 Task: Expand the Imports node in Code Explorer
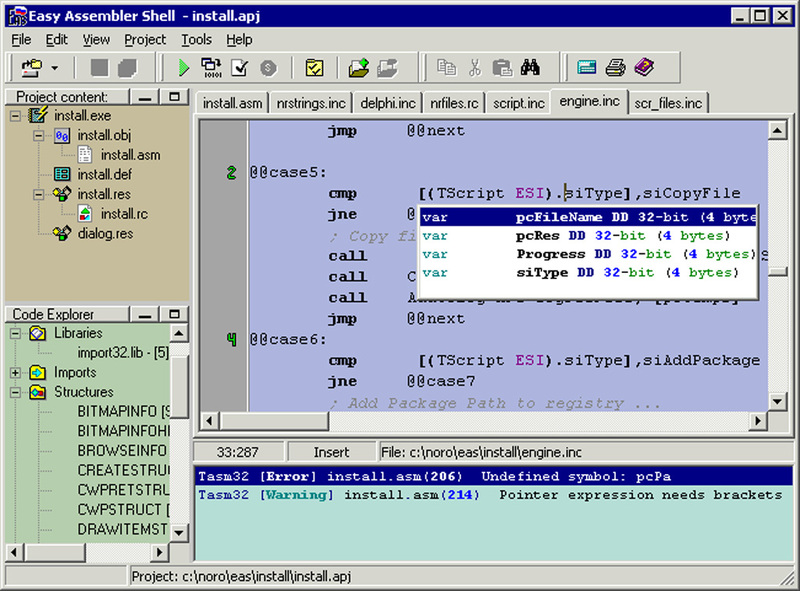15,373
